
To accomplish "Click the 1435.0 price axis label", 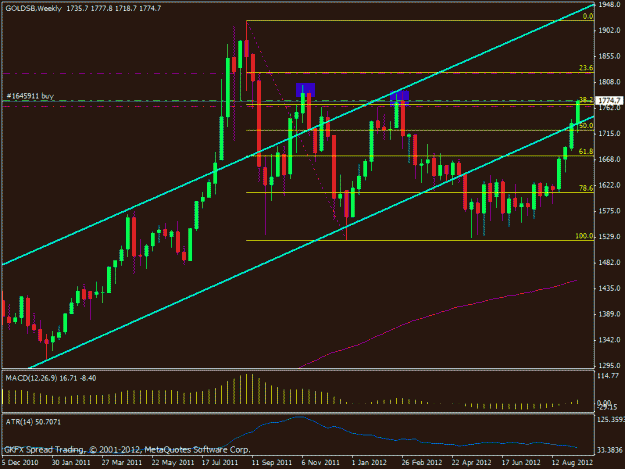I will [x=610, y=288].
